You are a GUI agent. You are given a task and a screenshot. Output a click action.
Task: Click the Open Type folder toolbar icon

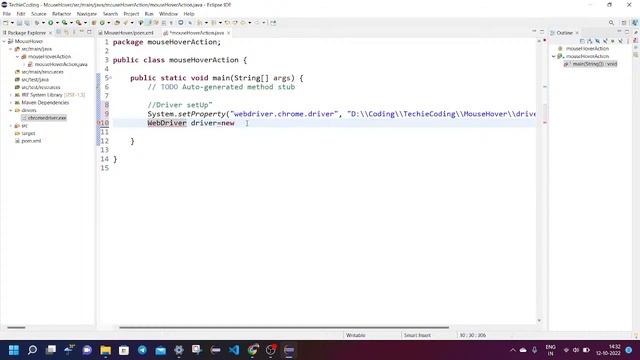pos(117,23)
